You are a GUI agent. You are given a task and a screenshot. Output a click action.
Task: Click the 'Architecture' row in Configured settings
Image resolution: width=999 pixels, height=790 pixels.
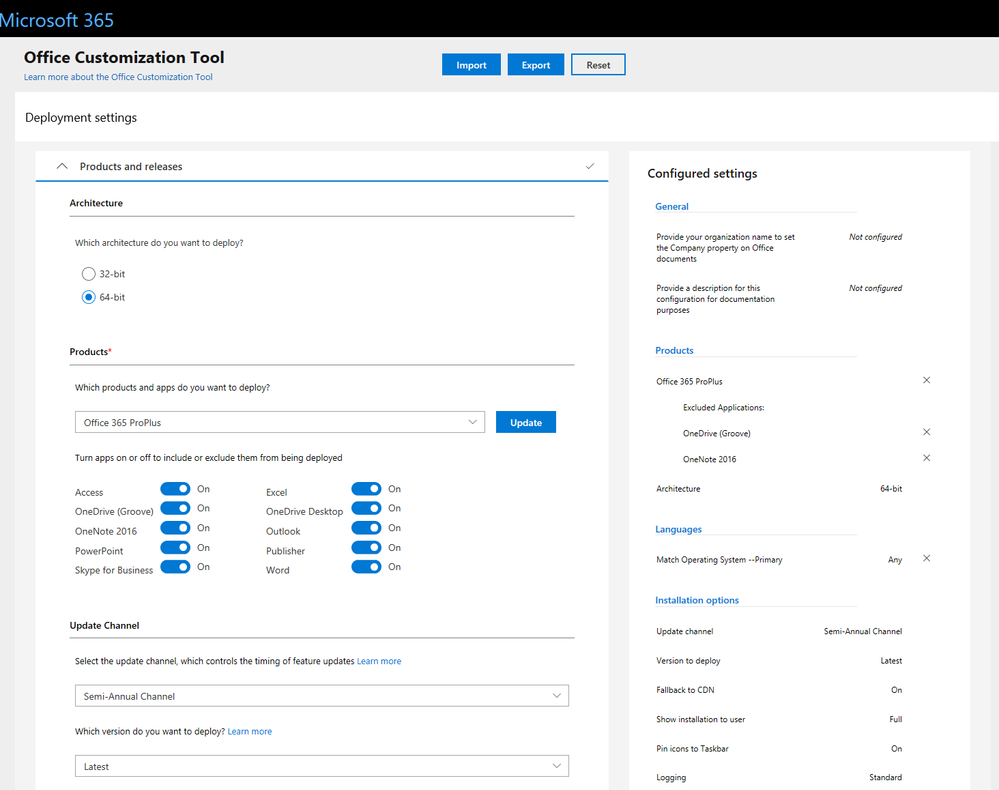(779, 489)
